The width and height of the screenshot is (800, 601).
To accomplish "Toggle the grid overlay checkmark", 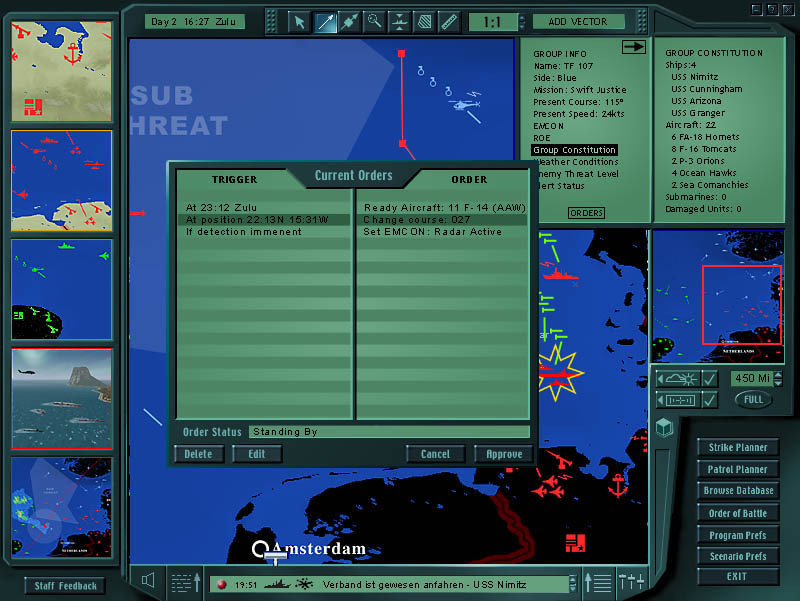I will 710,400.
